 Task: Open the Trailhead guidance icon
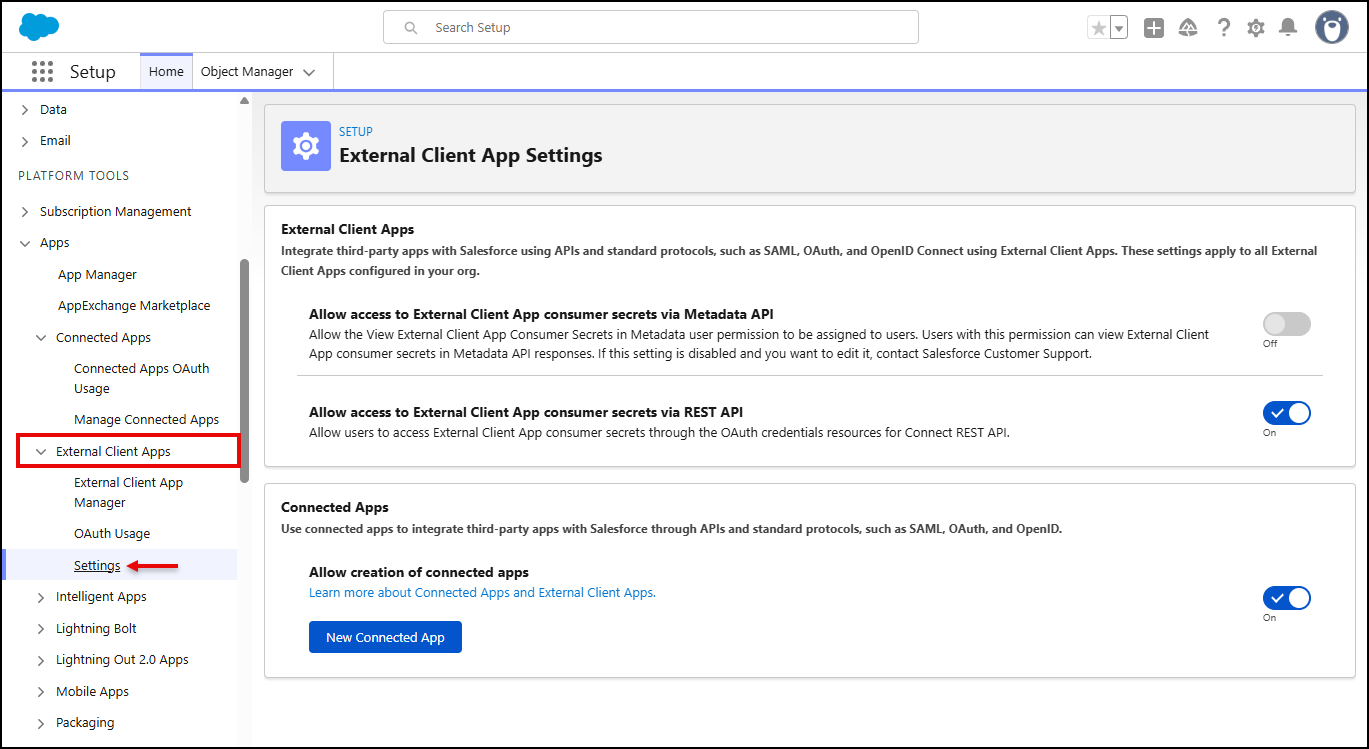[1188, 29]
